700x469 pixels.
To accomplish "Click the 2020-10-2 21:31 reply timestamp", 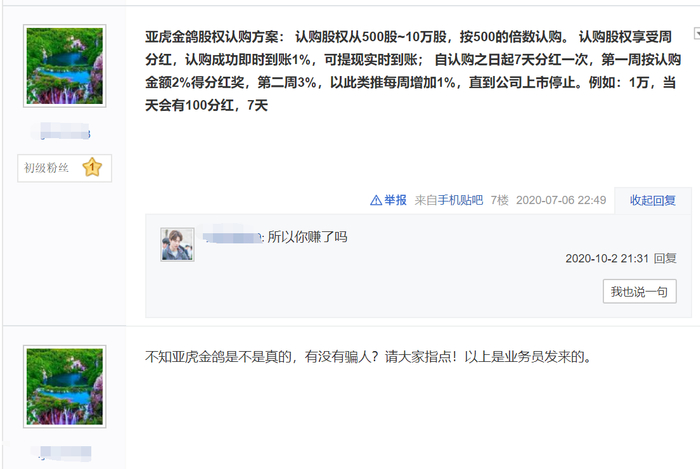I will (x=607, y=258).
